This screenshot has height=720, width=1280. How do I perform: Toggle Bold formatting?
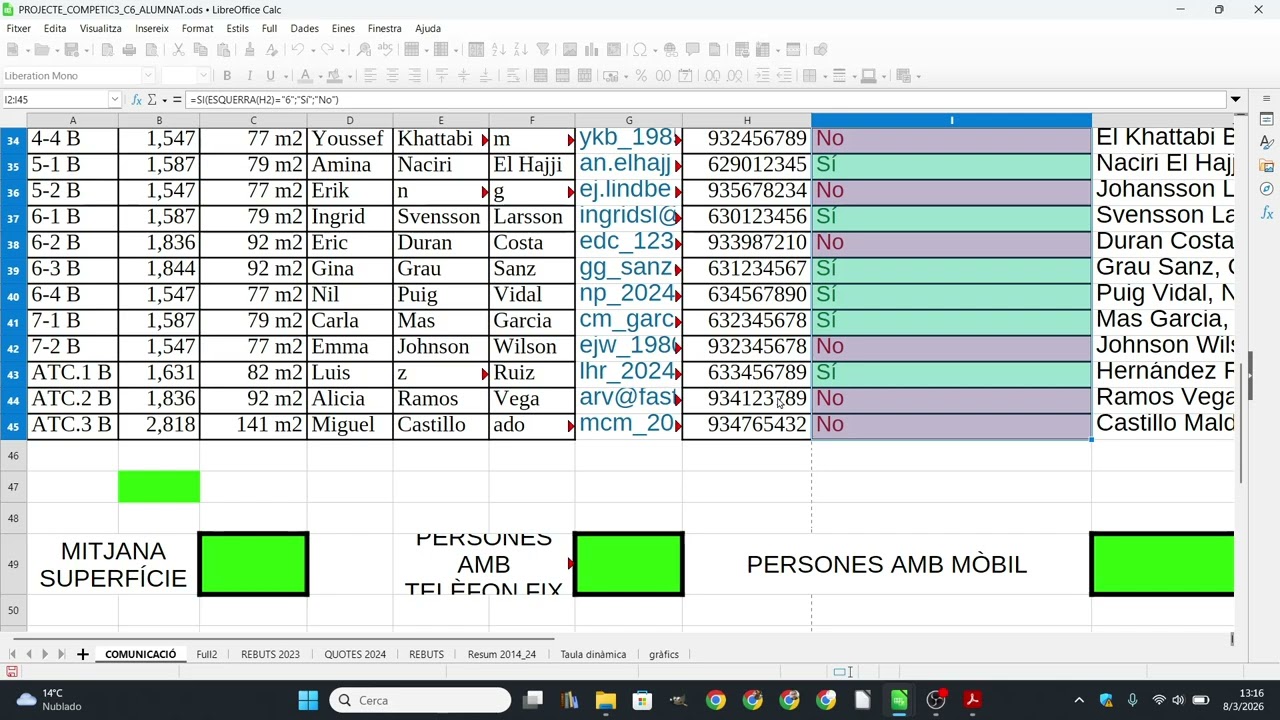pyautogui.click(x=227, y=75)
